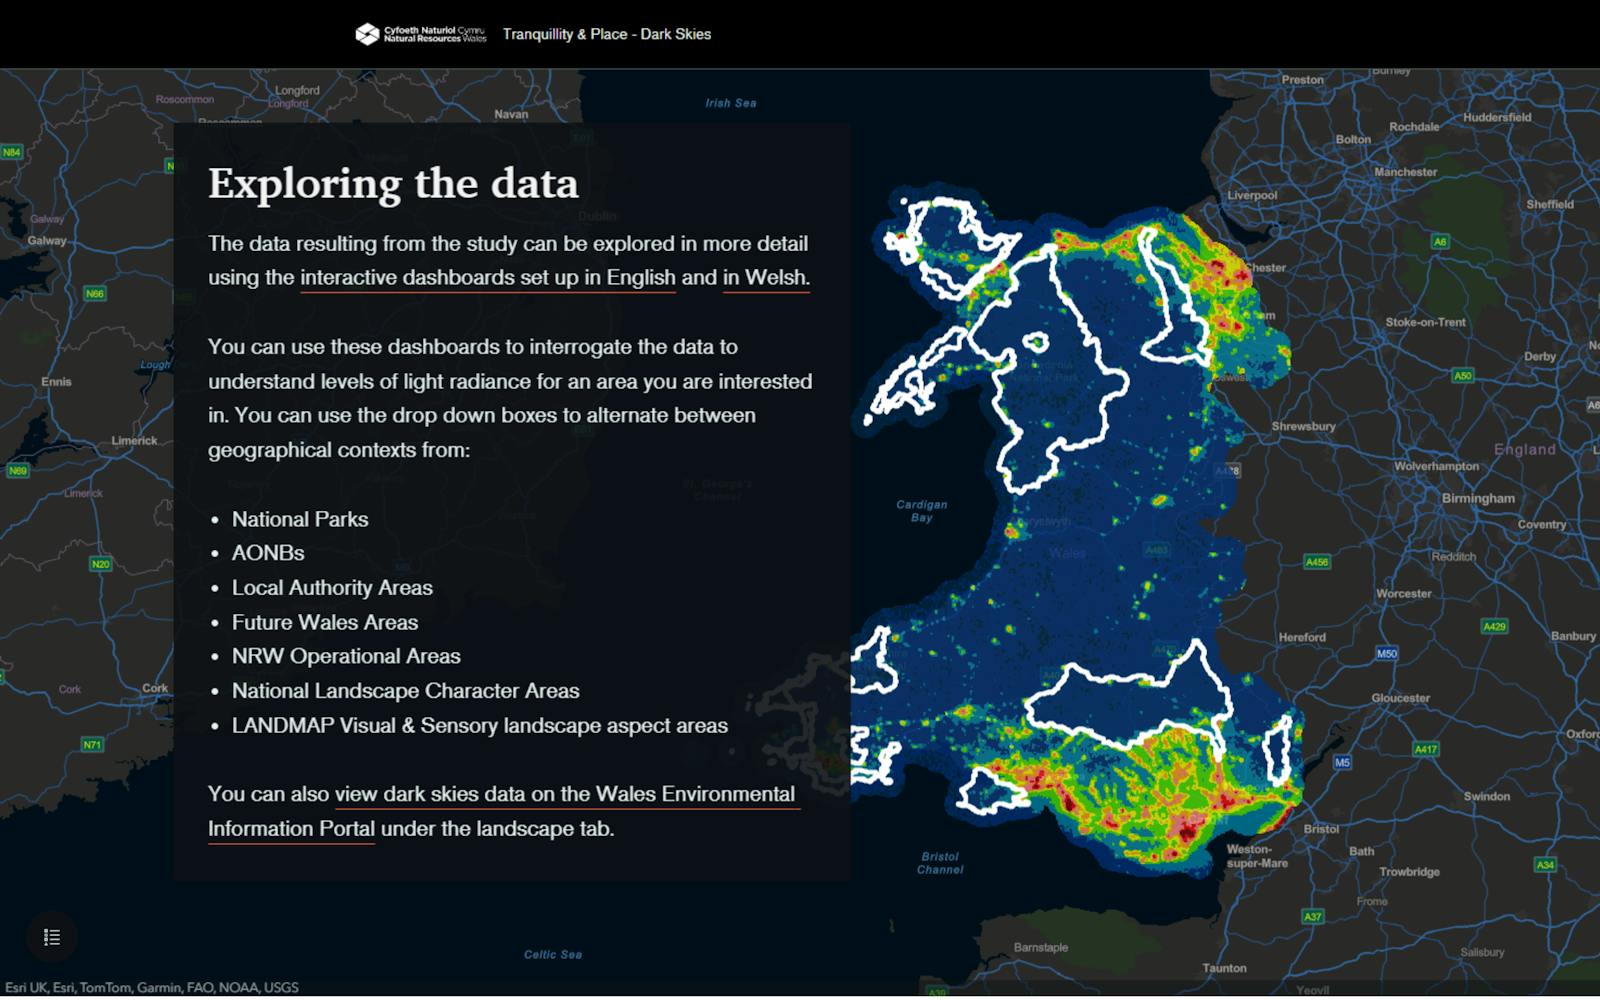Click the Trowbridge label on the map

coord(1409,871)
